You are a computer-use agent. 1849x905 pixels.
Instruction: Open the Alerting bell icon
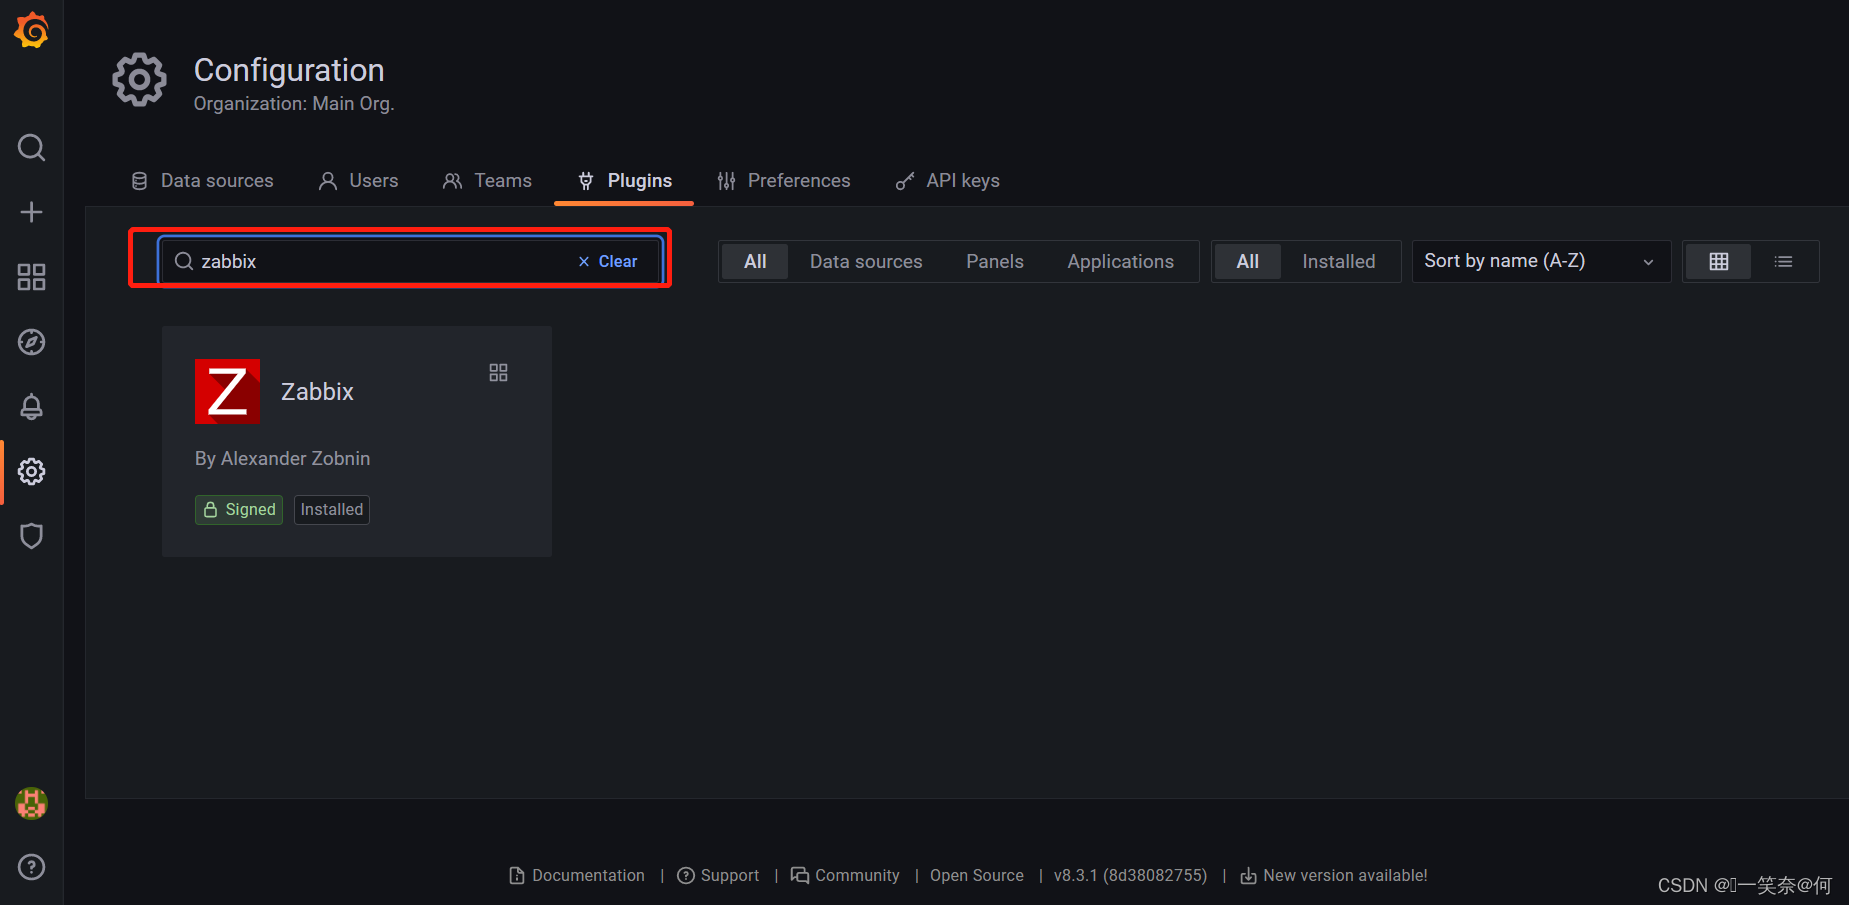click(x=31, y=407)
